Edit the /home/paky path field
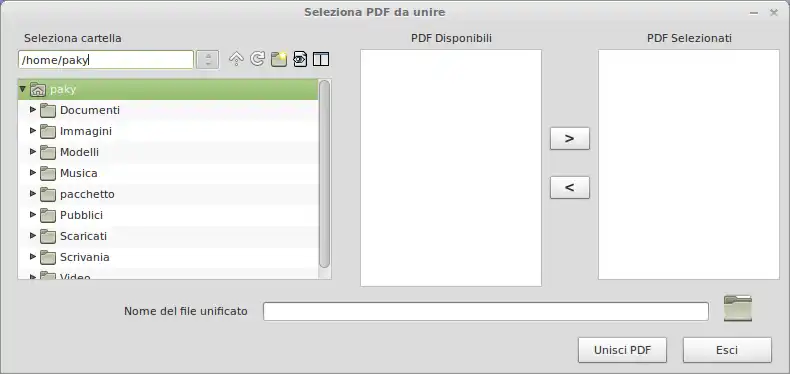Image resolution: width=790 pixels, height=374 pixels. (106, 60)
